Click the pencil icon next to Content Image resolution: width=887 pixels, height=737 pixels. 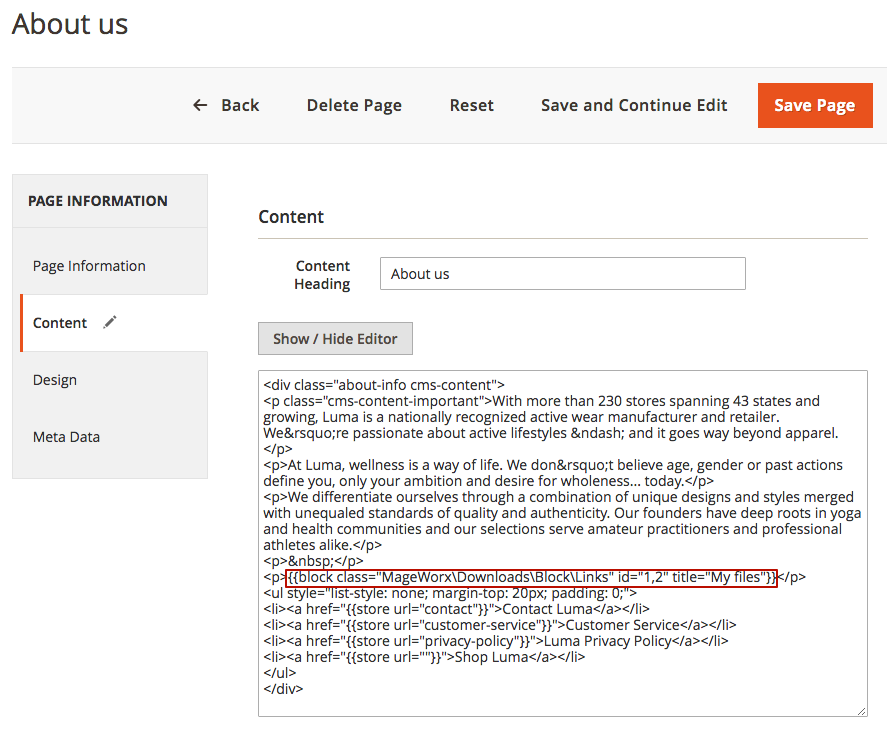click(110, 322)
